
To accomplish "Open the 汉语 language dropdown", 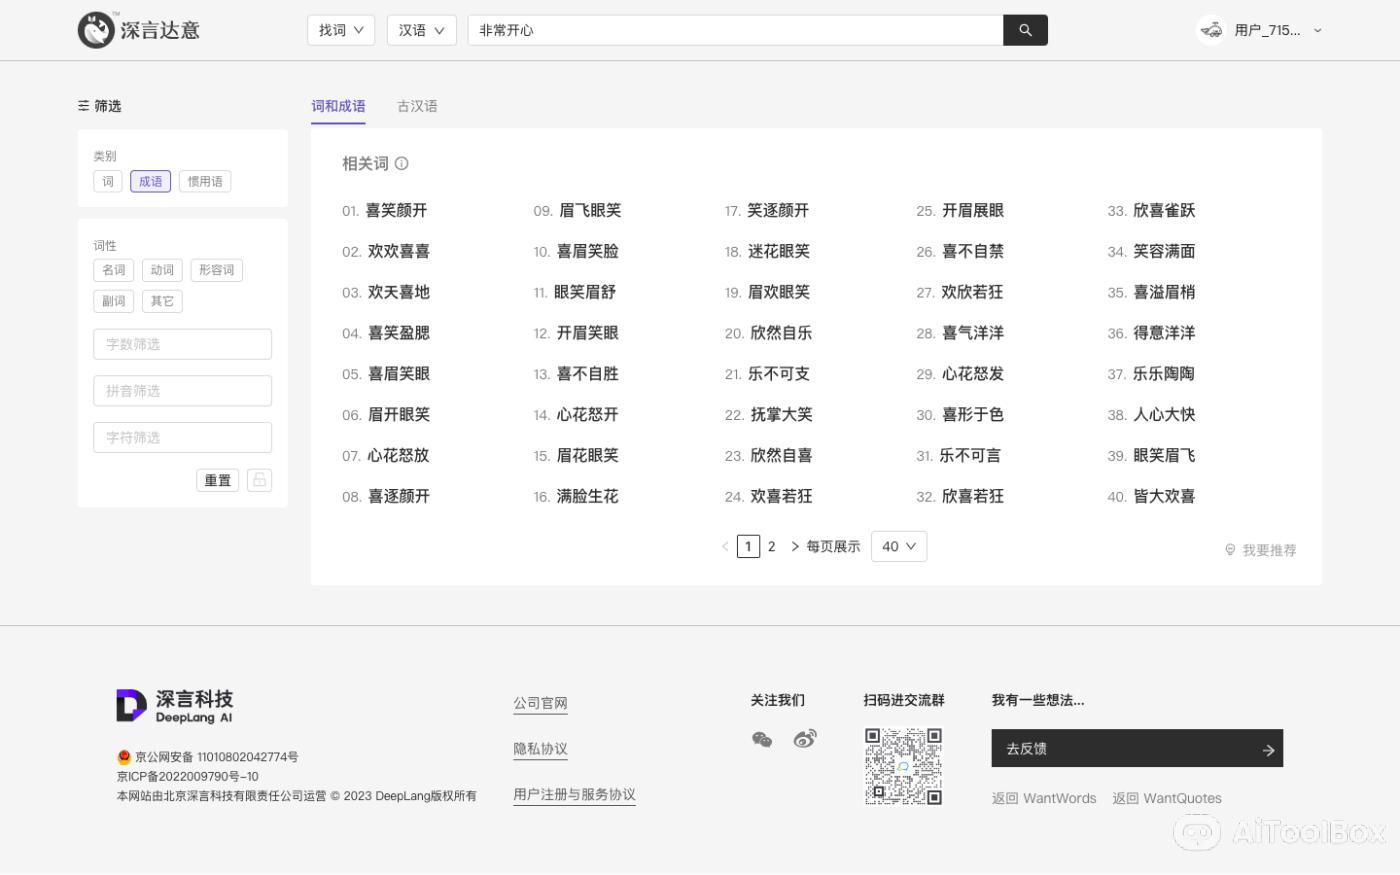I will [421, 30].
